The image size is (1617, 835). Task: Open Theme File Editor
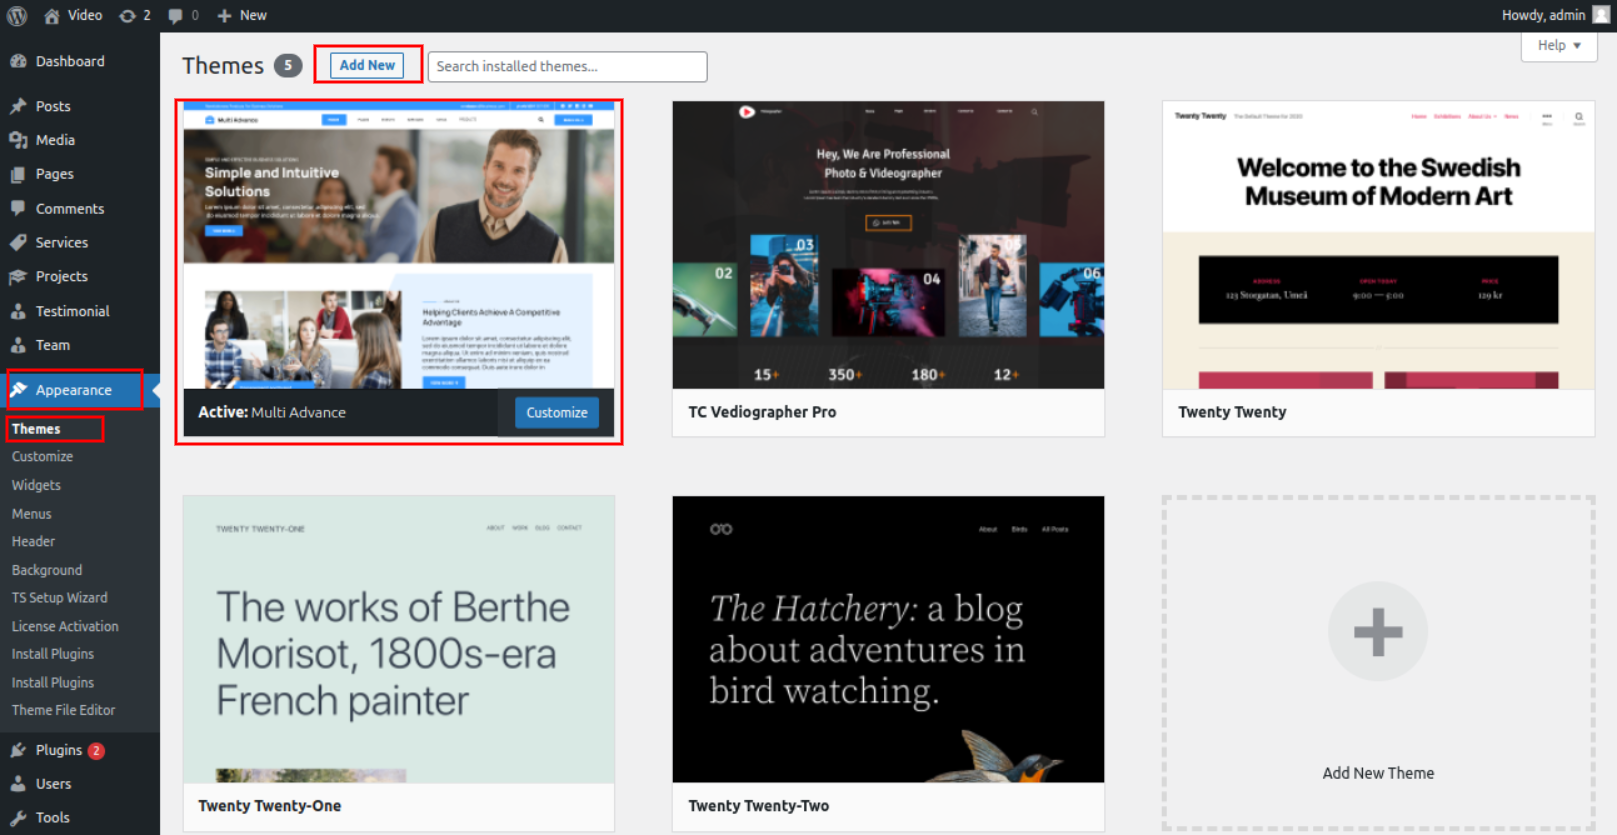click(63, 710)
